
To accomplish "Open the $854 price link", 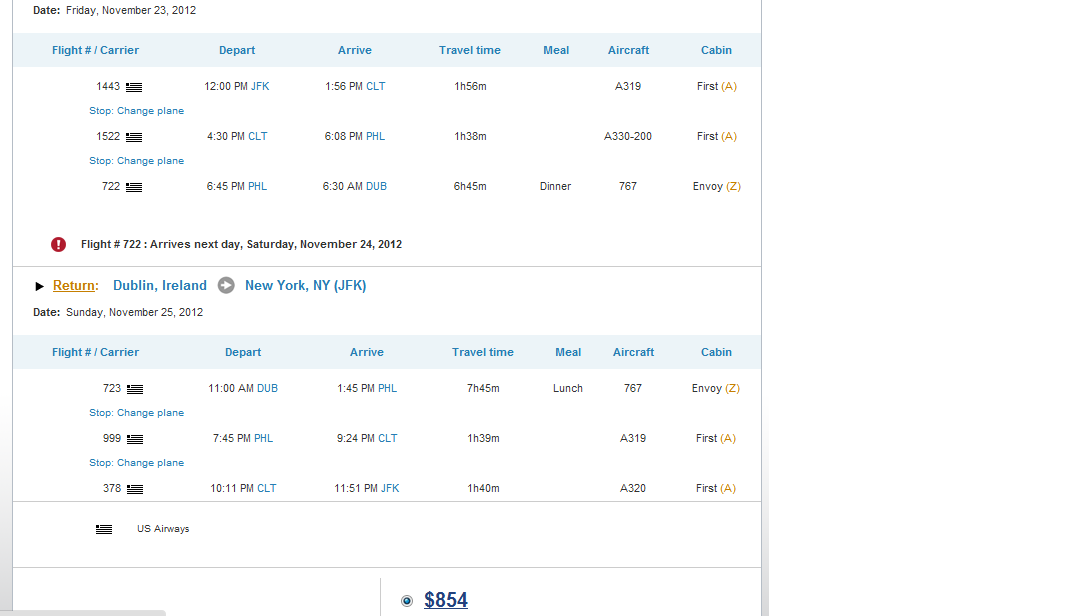I will [x=446, y=600].
